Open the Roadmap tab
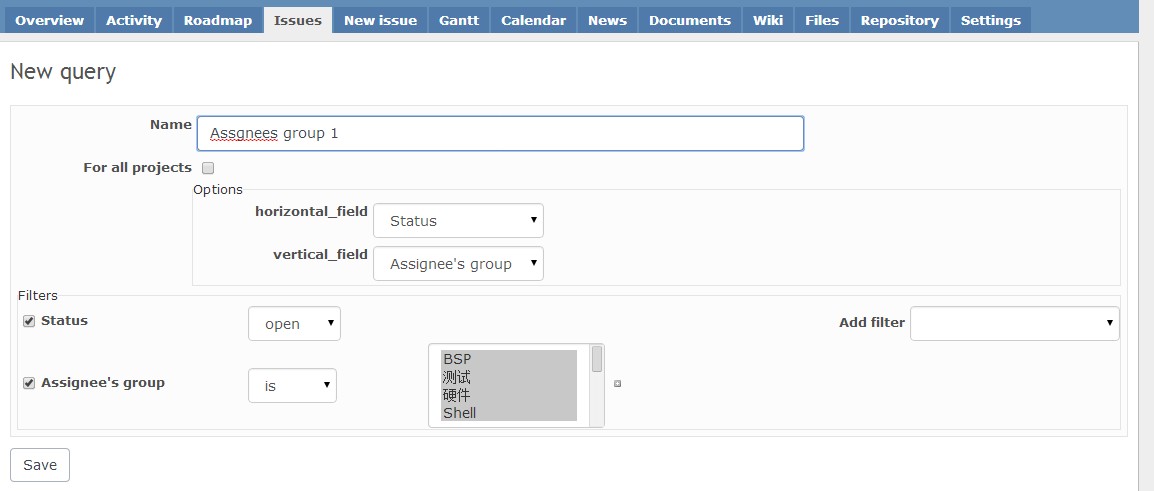Viewport: 1154px width, 491px height. [218, 21]
